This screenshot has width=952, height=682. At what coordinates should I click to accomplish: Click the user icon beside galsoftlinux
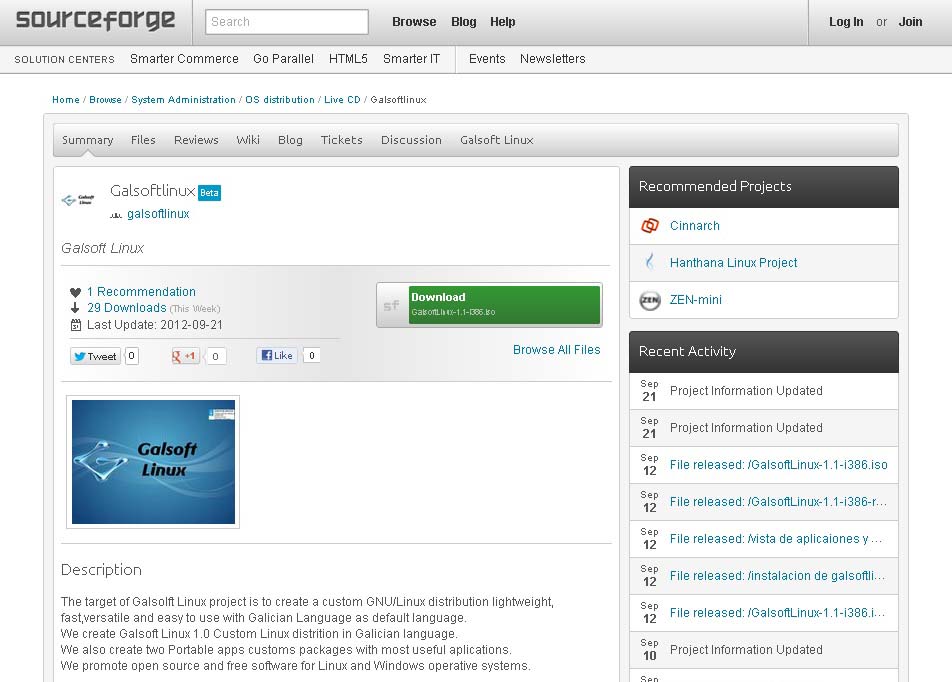coord(116,214)
